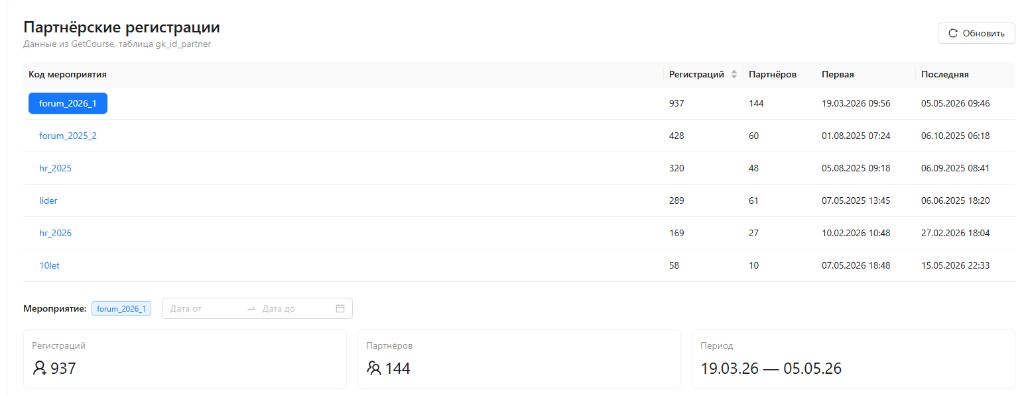This screenshot has height=395, width=1024.
Task: Open 10let event link
Action: tap(50, 266)
